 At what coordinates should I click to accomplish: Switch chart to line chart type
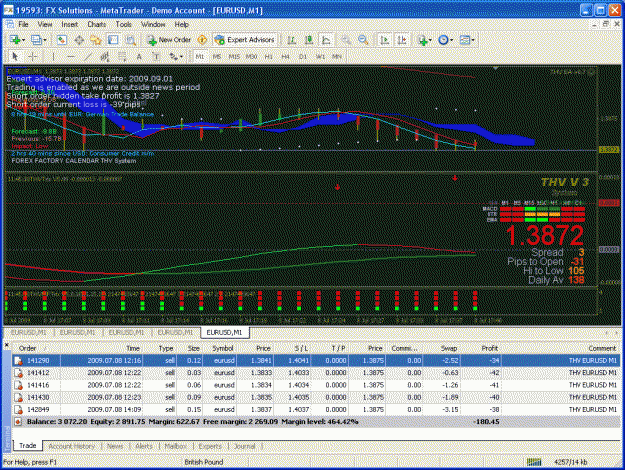[326, 40]
